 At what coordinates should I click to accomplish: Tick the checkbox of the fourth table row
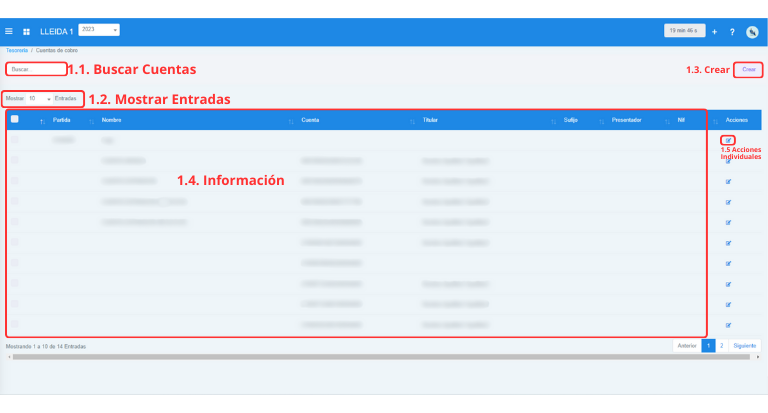tap(15, 201)
